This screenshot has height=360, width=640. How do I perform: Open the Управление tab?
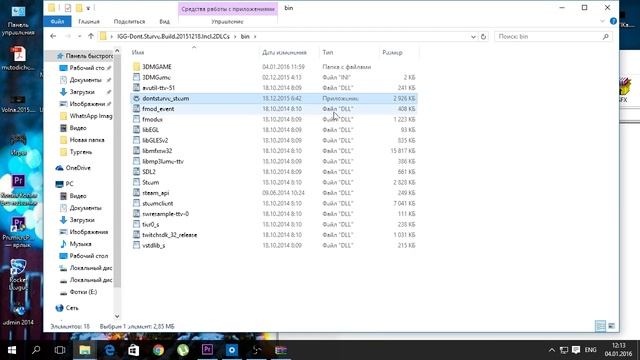(x=227, y=21)
